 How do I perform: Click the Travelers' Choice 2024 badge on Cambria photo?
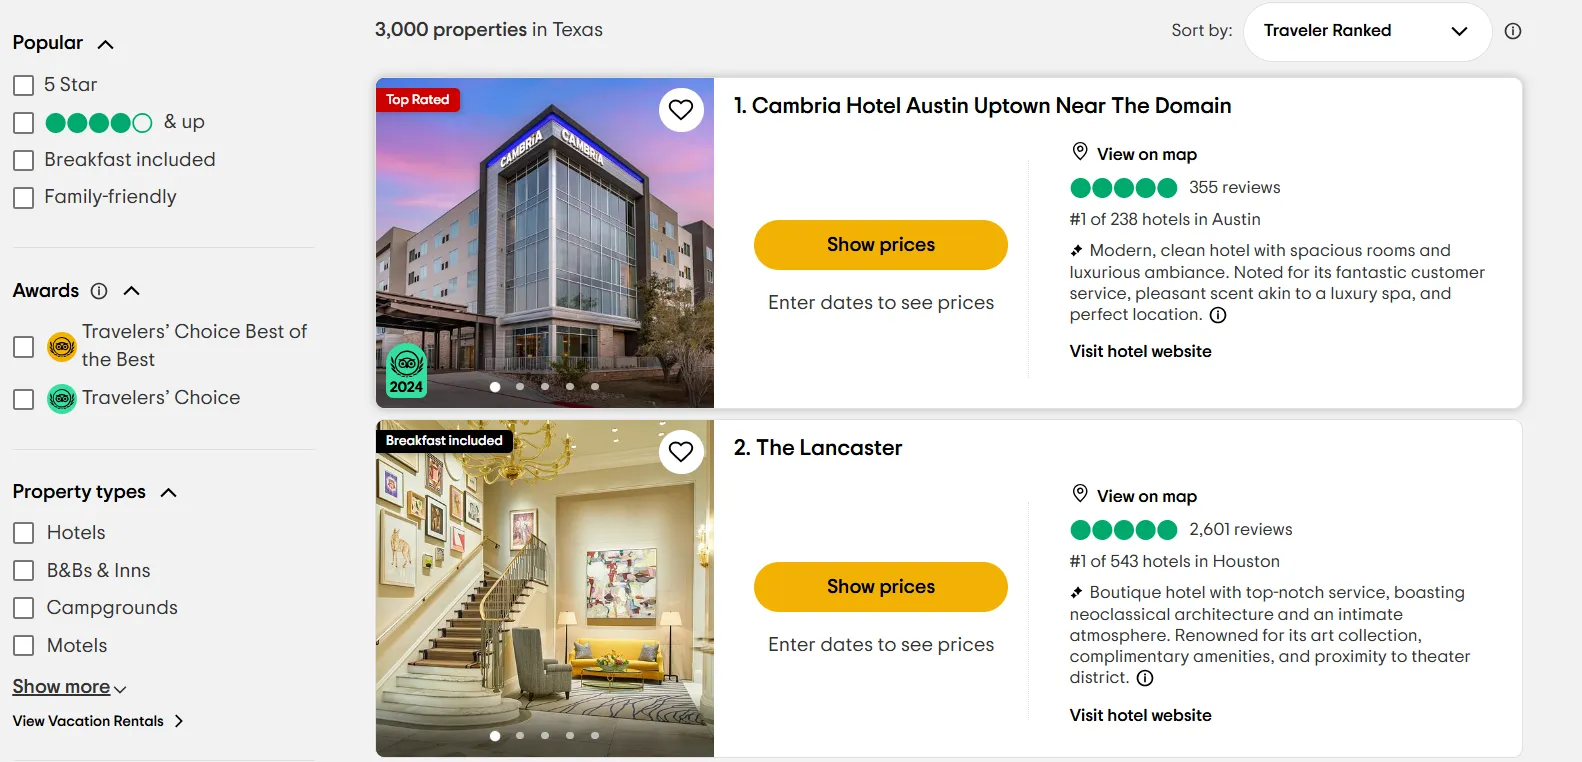(406, 371)
